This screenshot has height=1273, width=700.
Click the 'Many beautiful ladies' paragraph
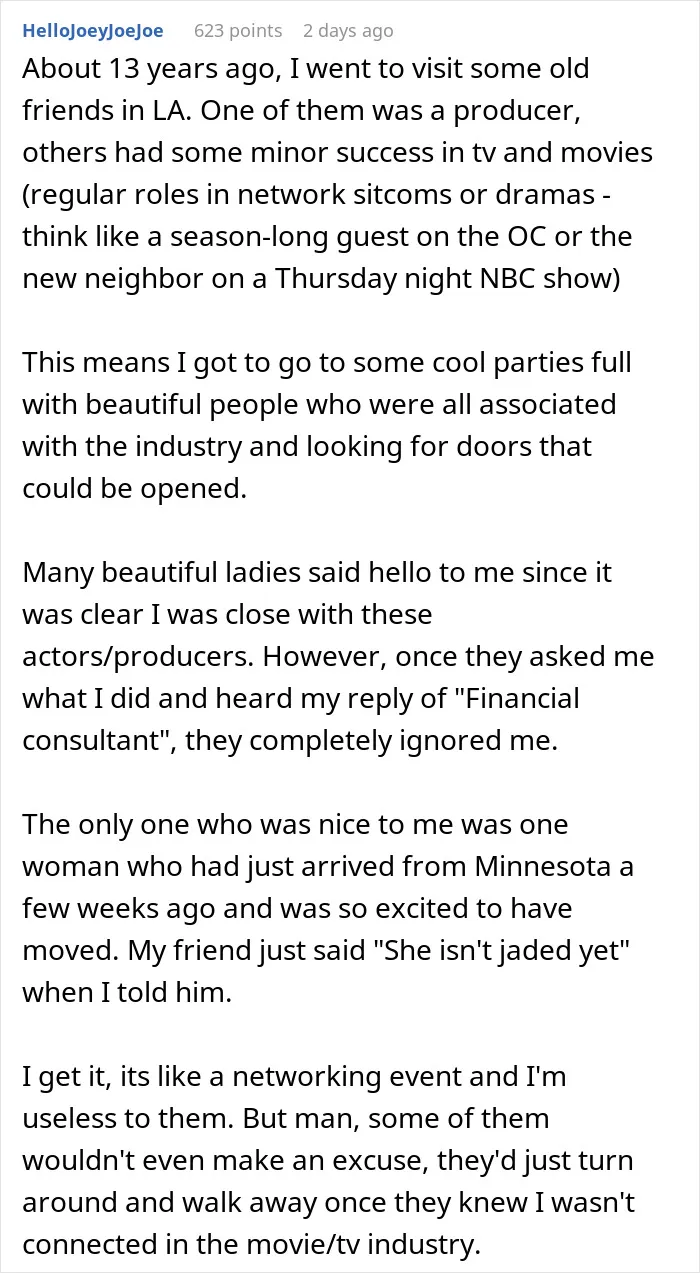337,655
